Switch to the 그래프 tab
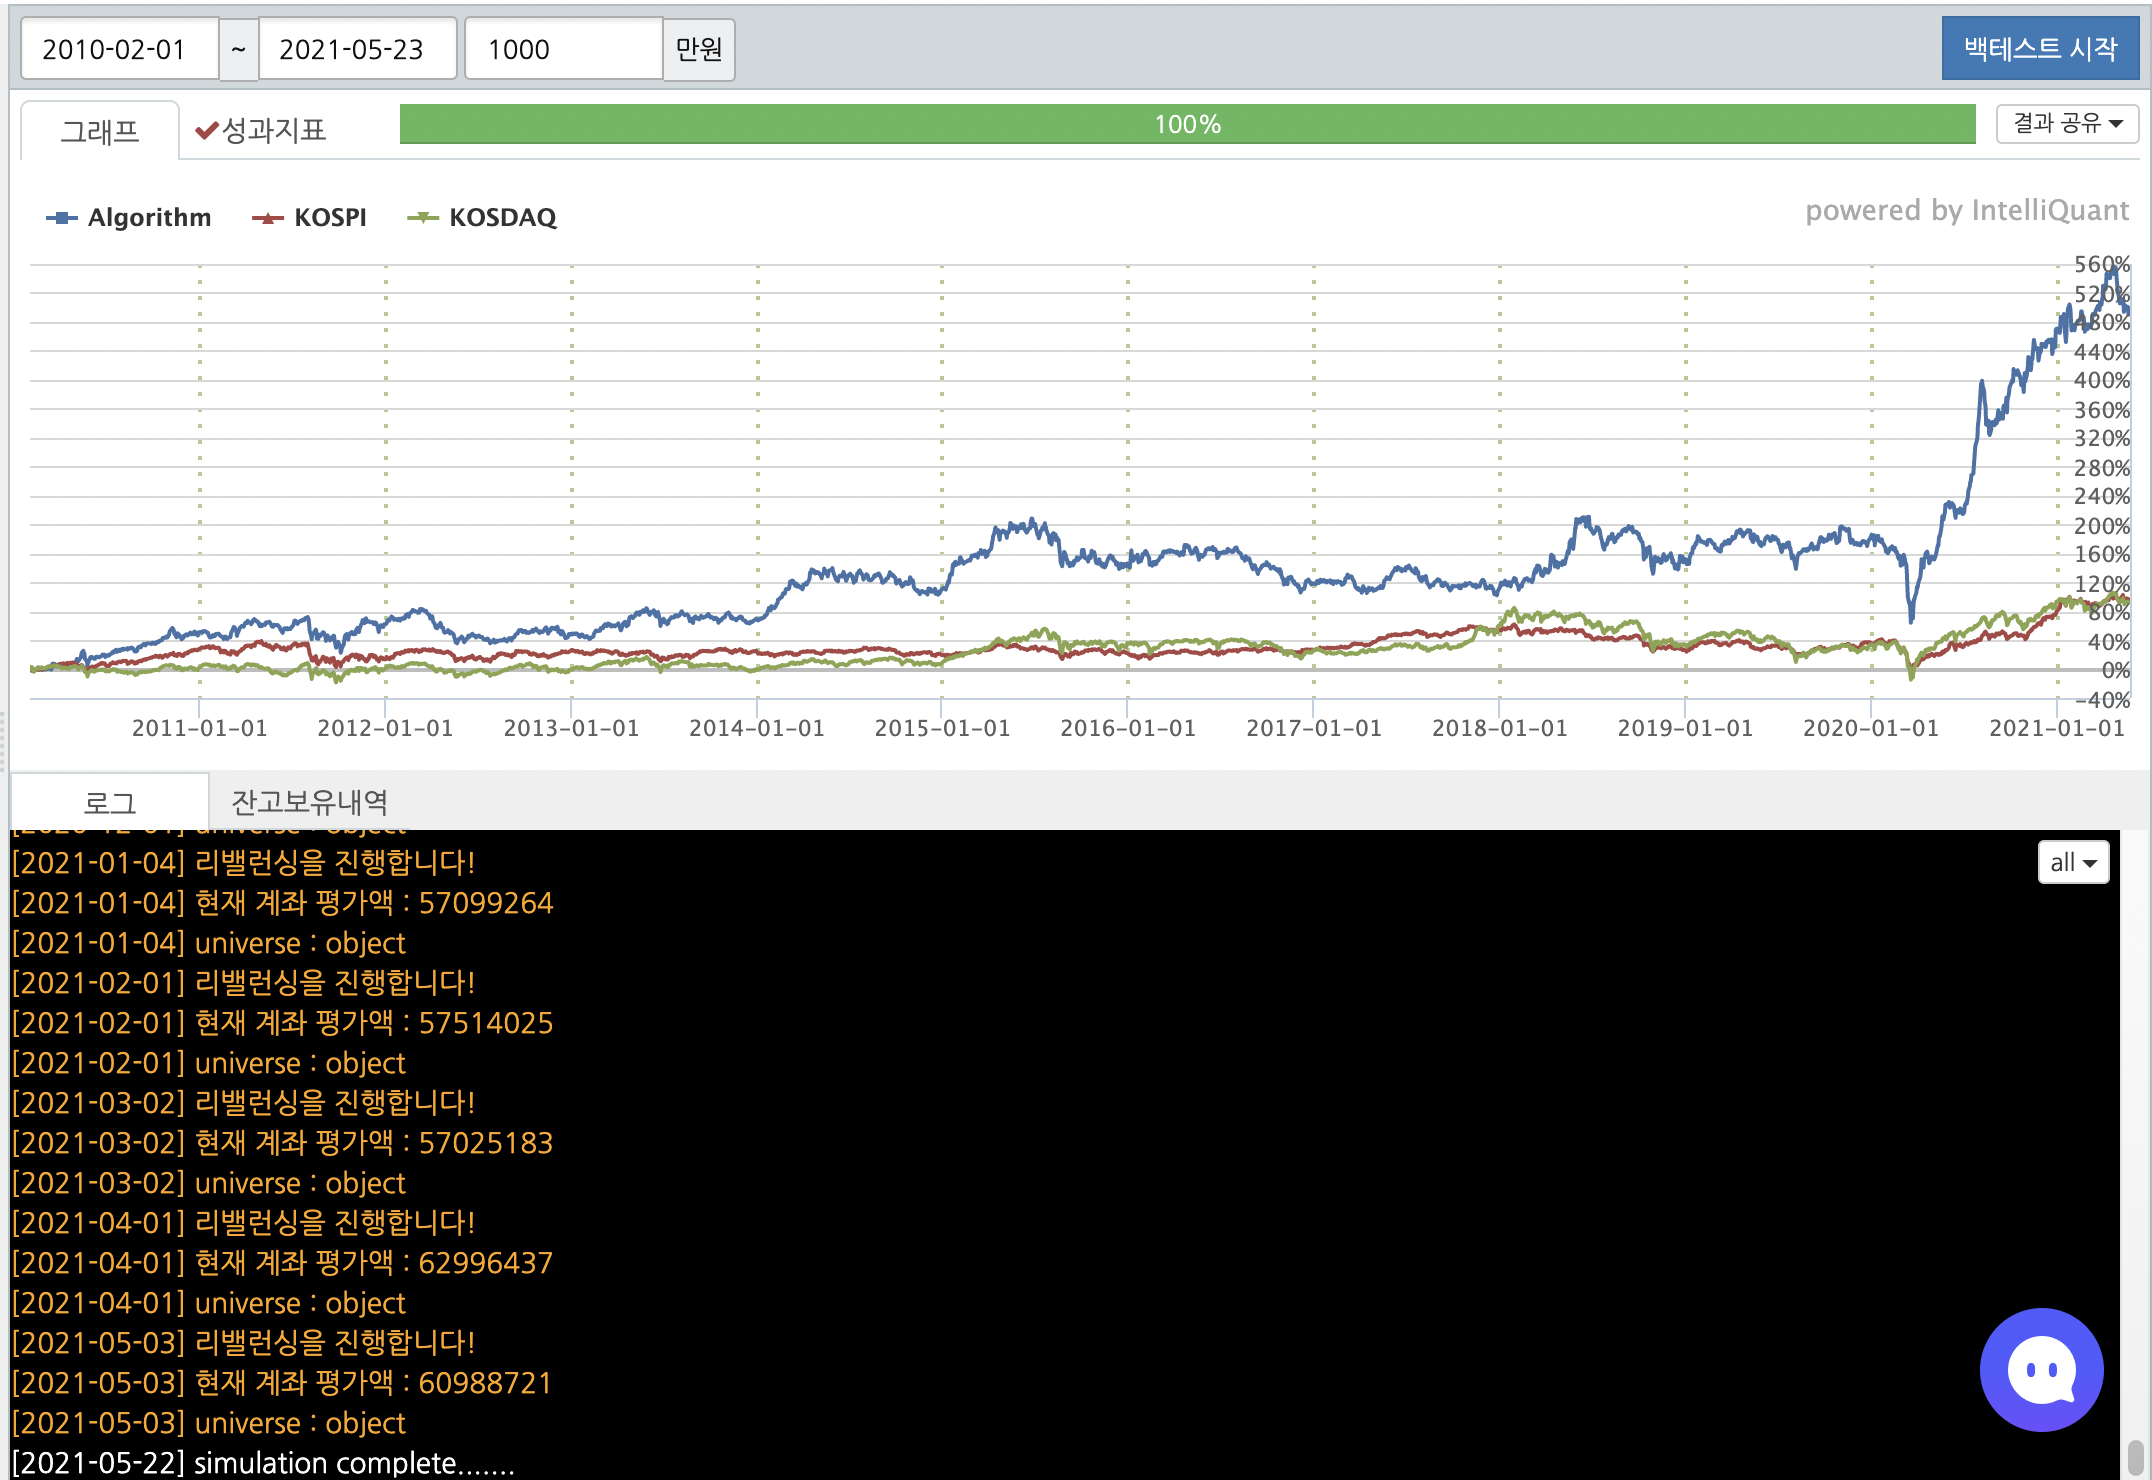 pos(100,131)
